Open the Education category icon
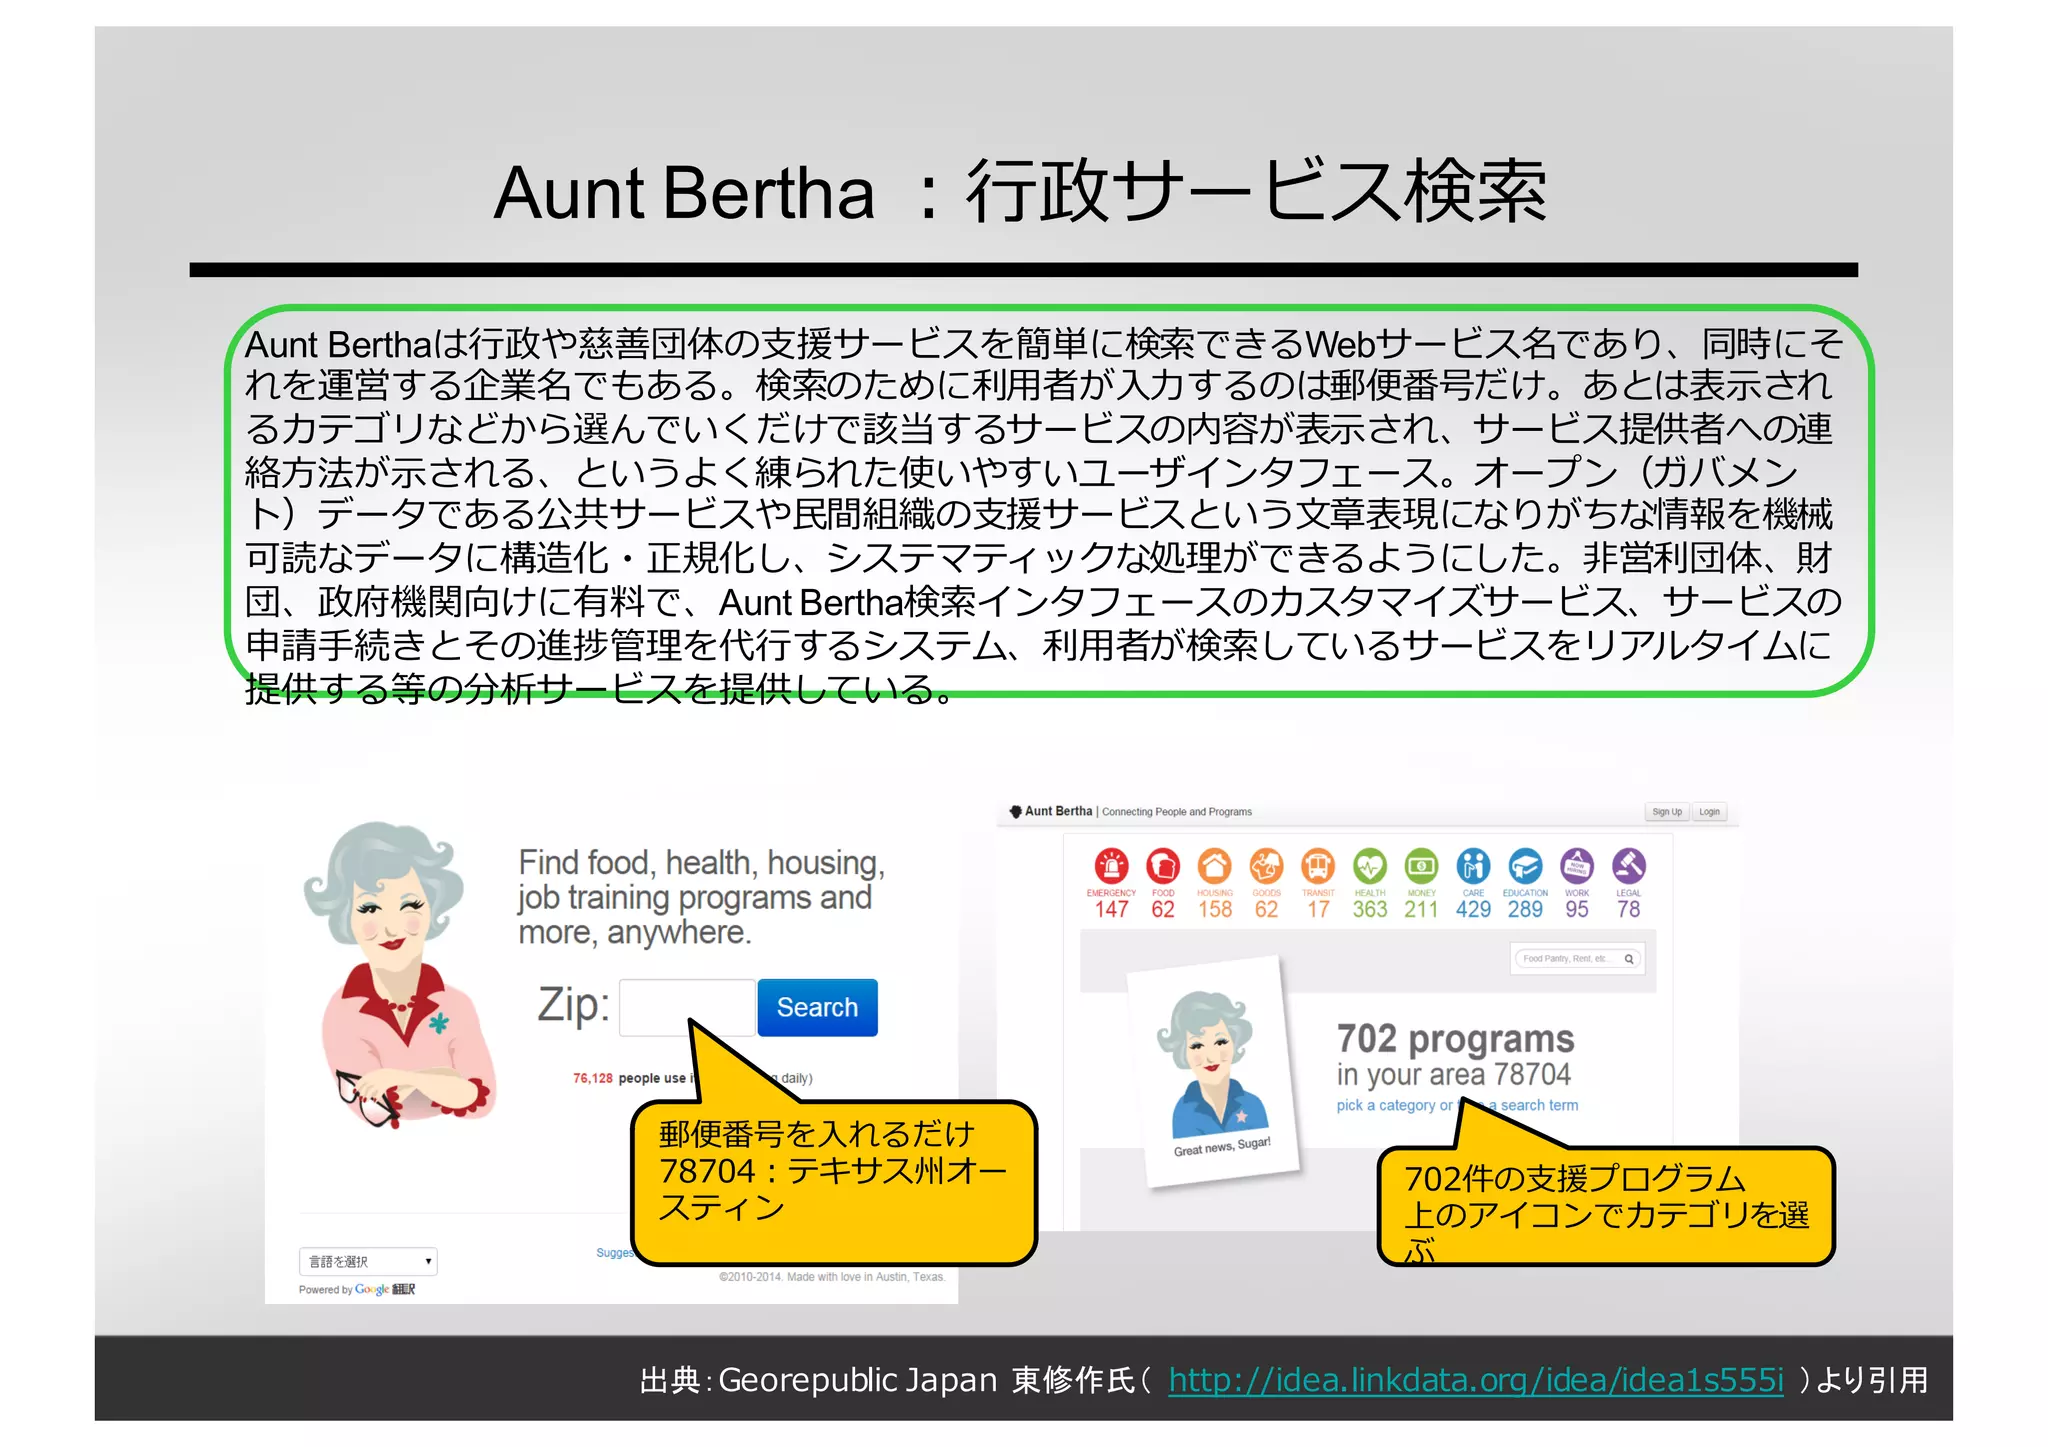This screenshot has width=2048, height=1447. 1525,866
